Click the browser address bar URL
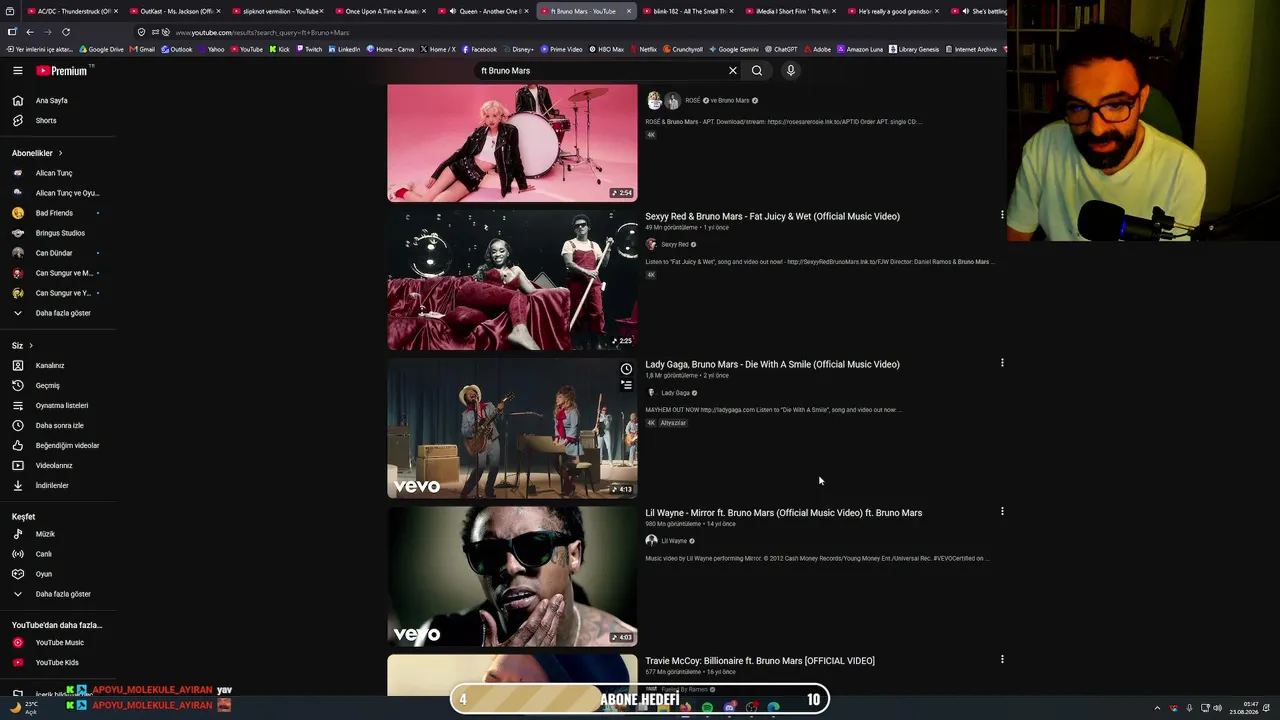 coord(262,32)
